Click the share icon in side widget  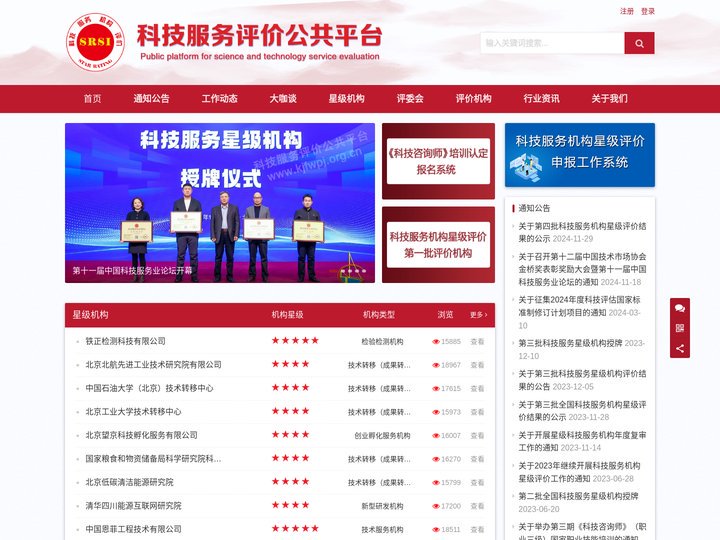680,348
